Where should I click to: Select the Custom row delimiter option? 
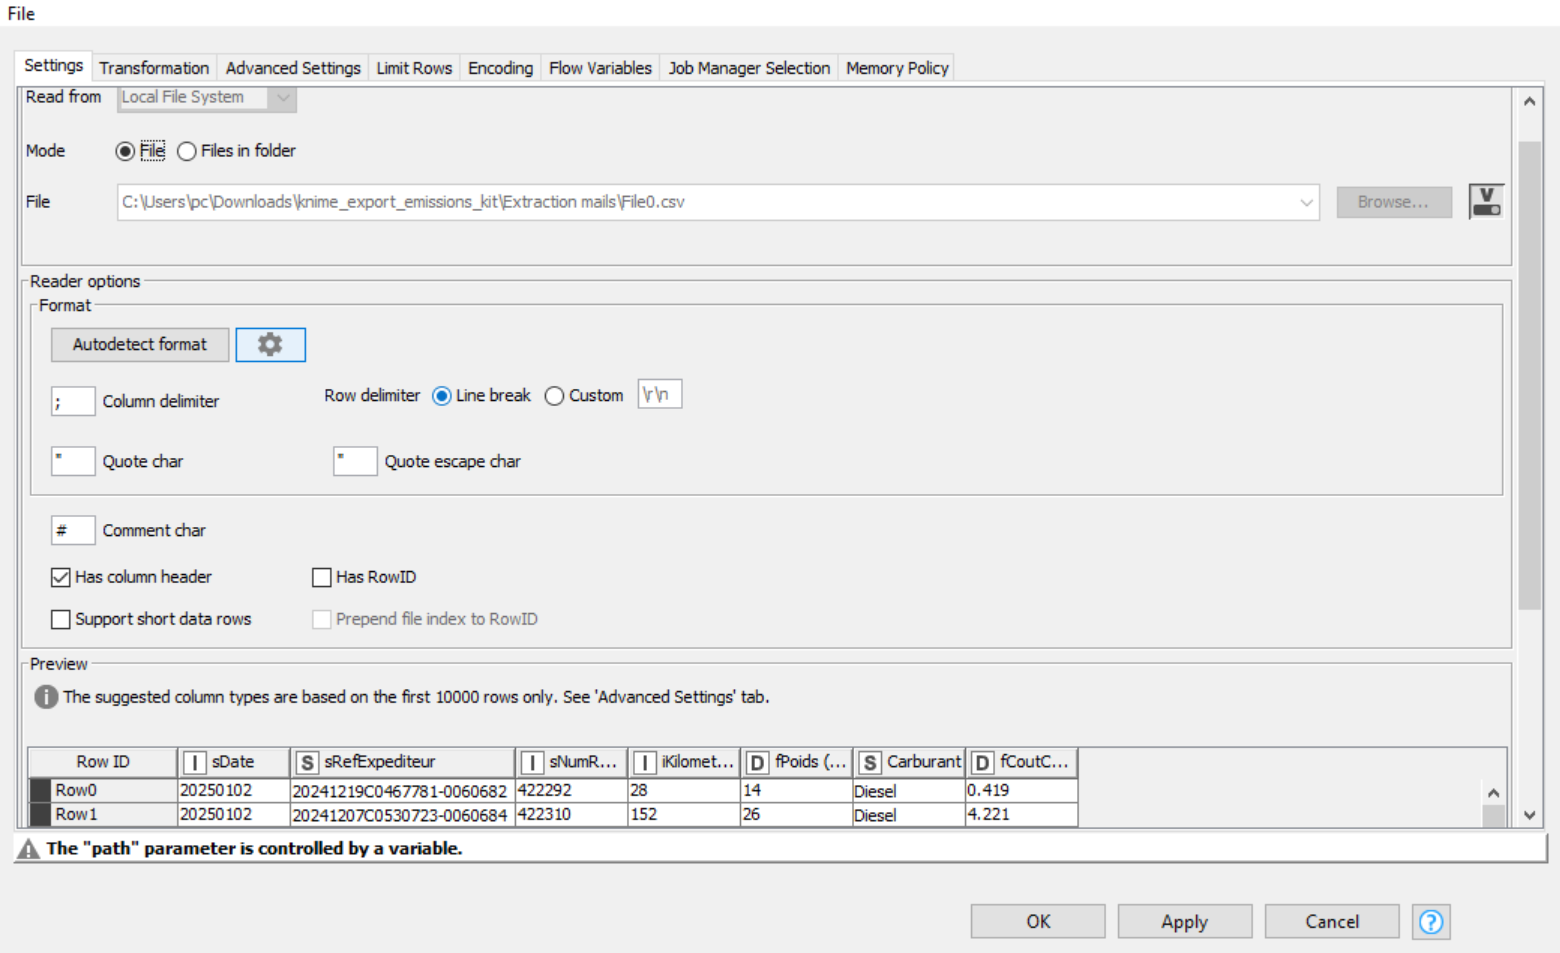pyautogui.click(x=554, y=395)
